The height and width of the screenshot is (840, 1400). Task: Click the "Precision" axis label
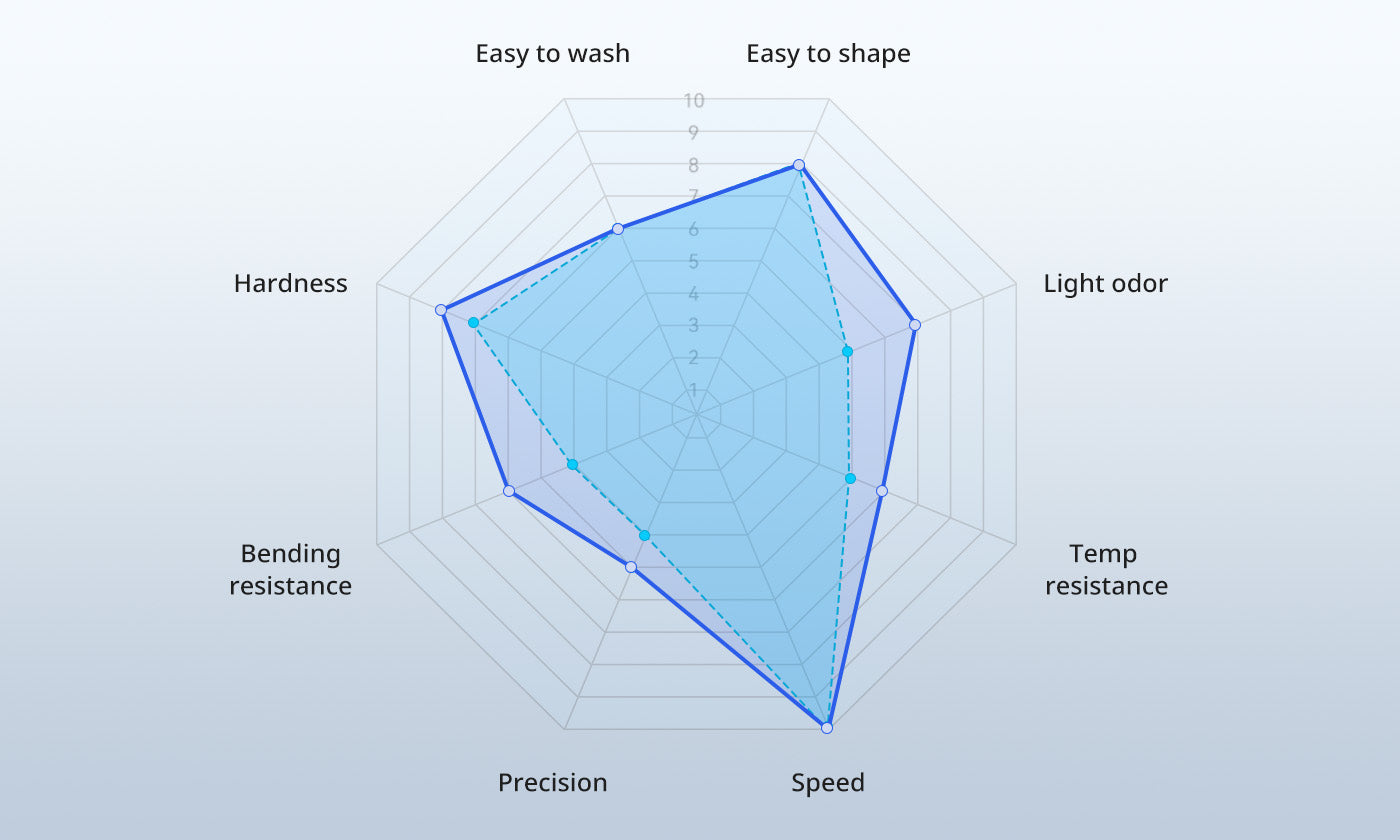(552, 782)
